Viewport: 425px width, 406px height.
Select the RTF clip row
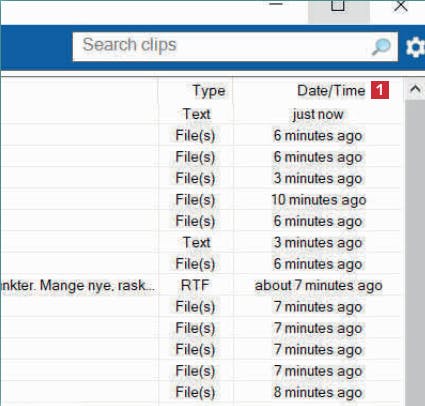[x=200, y=285]
